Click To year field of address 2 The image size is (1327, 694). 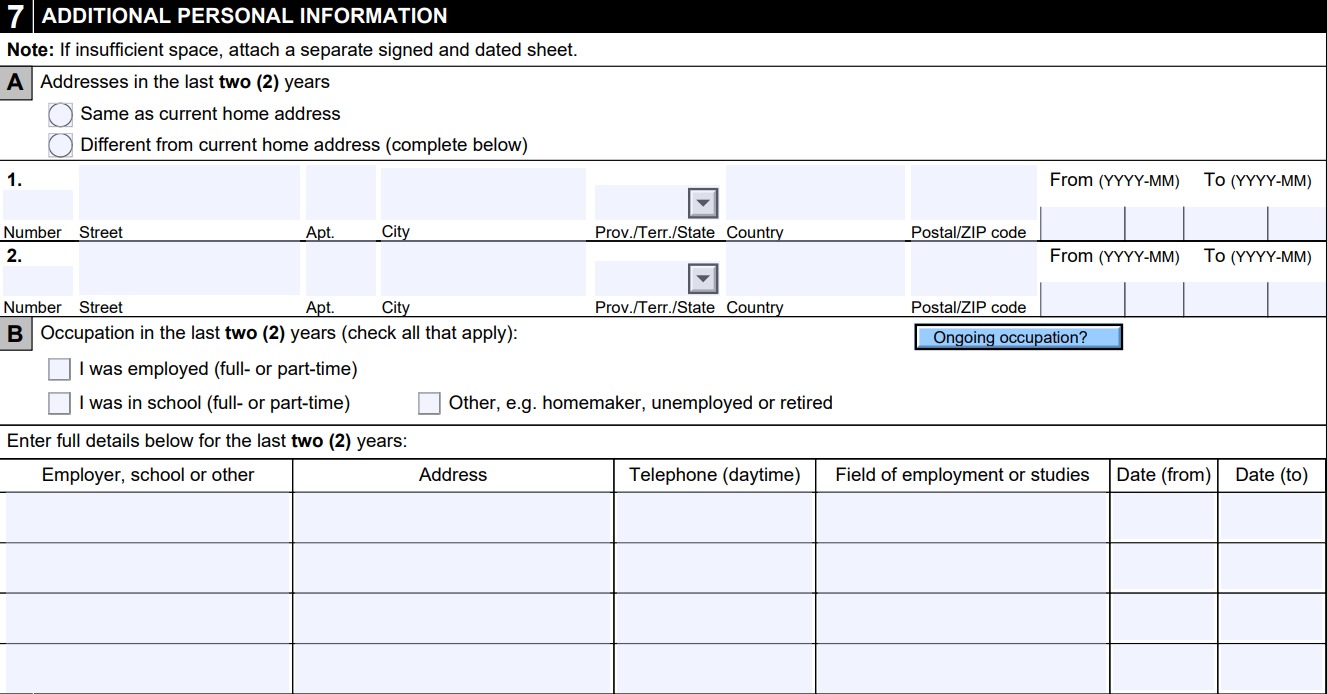(1226, 299)
